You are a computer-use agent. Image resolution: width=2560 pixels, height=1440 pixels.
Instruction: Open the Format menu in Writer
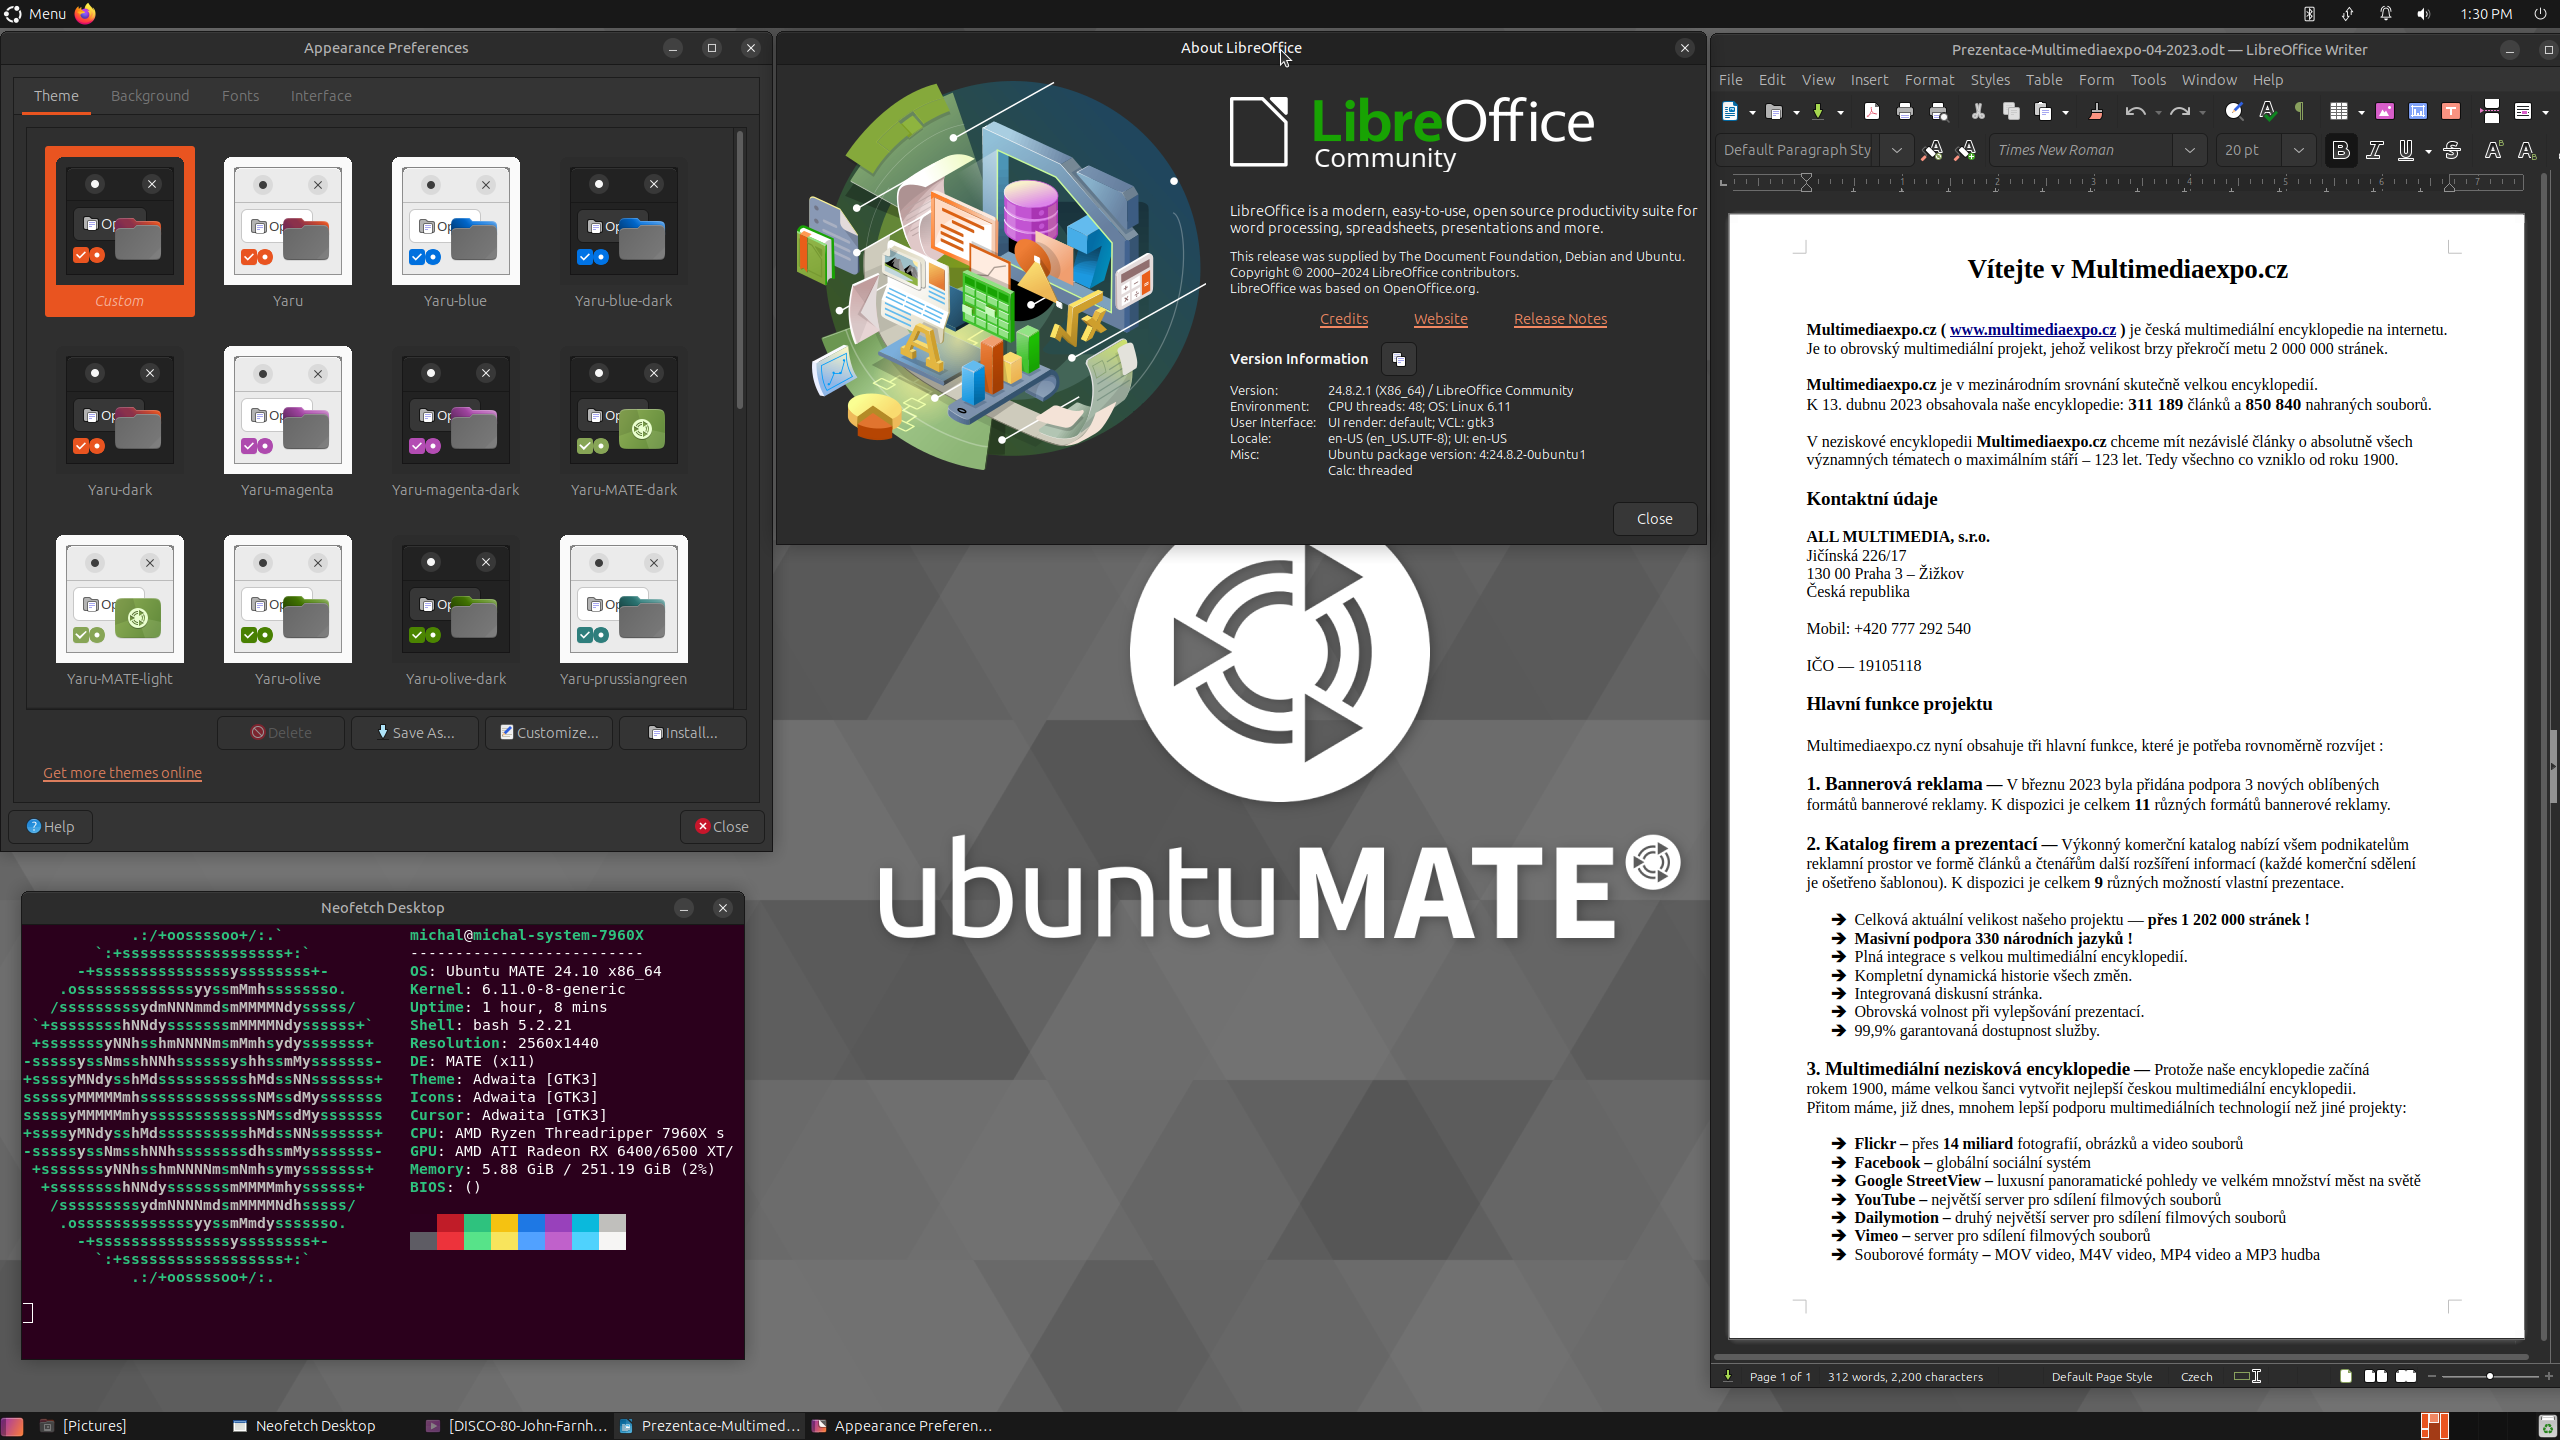pyautogui.click(x=1928, y=80)
